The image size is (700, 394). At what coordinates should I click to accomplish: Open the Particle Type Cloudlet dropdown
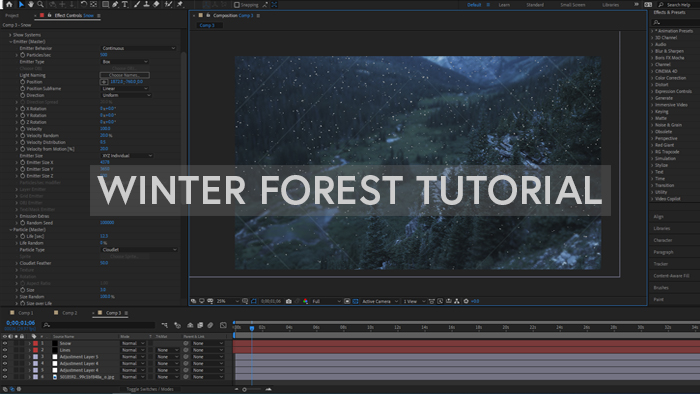tap(139, 250)
